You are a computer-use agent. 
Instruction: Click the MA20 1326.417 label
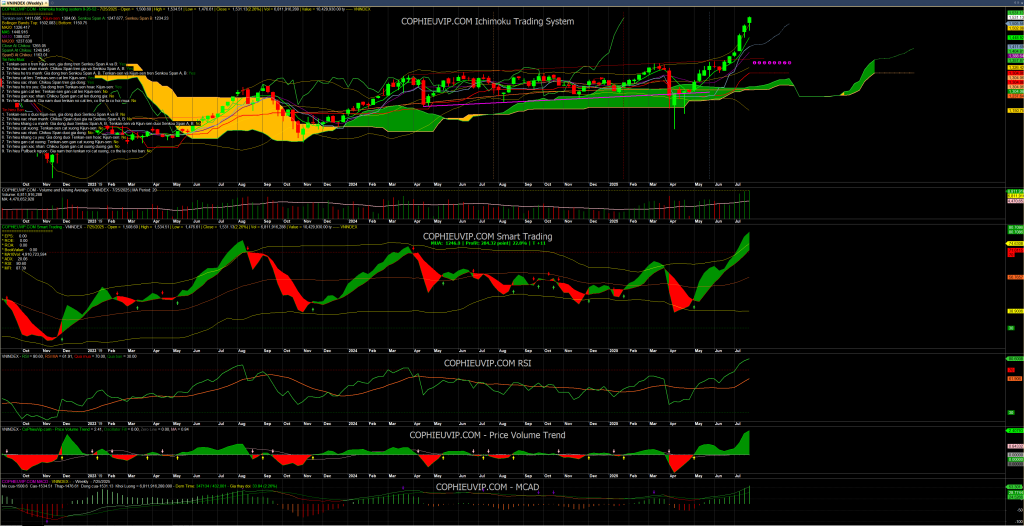click(x=16, y=27)
